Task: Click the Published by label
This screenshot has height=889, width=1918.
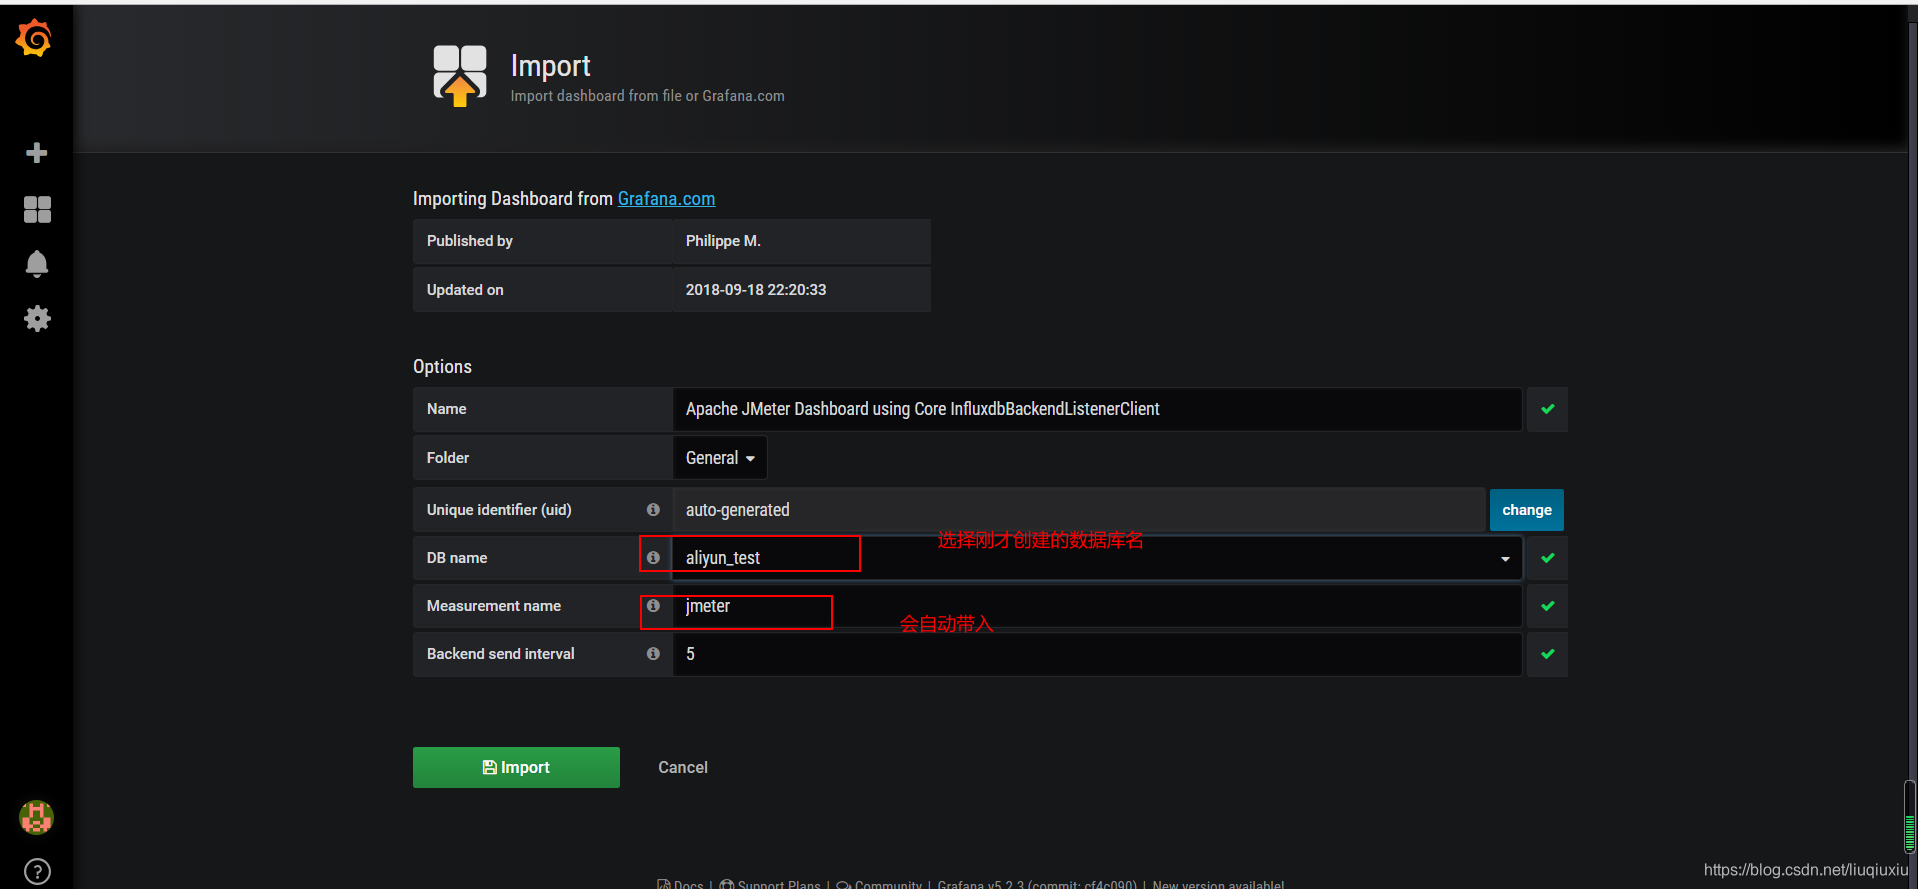Action: [x=470, y=241]
